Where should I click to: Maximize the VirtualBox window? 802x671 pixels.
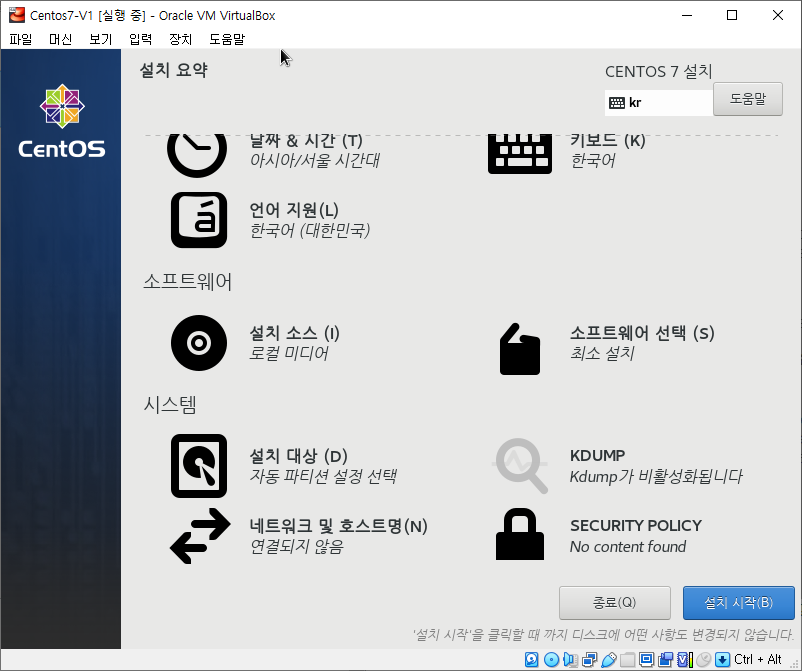(732, 15)
